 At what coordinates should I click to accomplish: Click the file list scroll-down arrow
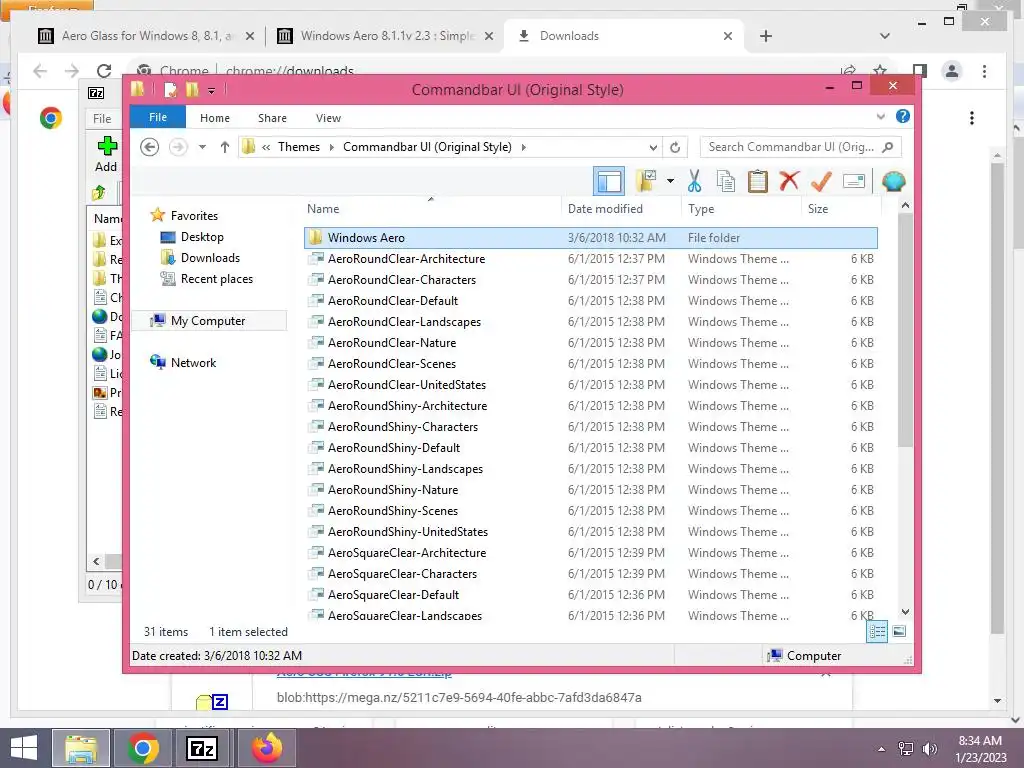click(x=905, y=612)
